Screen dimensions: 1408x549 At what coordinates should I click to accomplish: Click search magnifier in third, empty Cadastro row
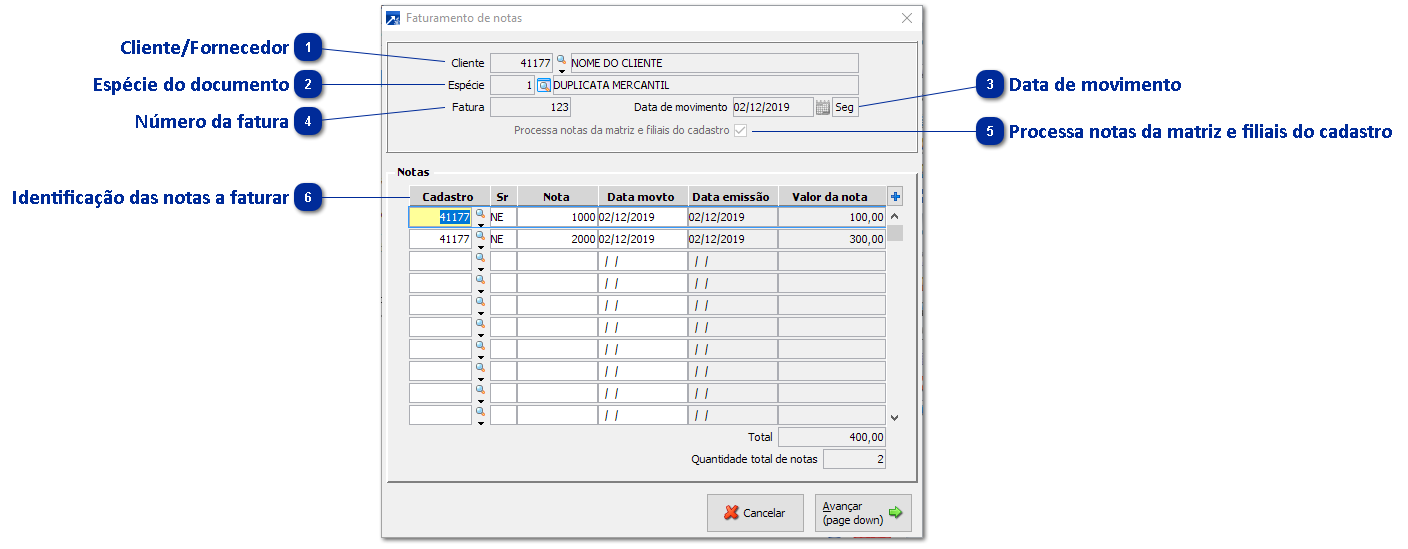coord(480,258)
